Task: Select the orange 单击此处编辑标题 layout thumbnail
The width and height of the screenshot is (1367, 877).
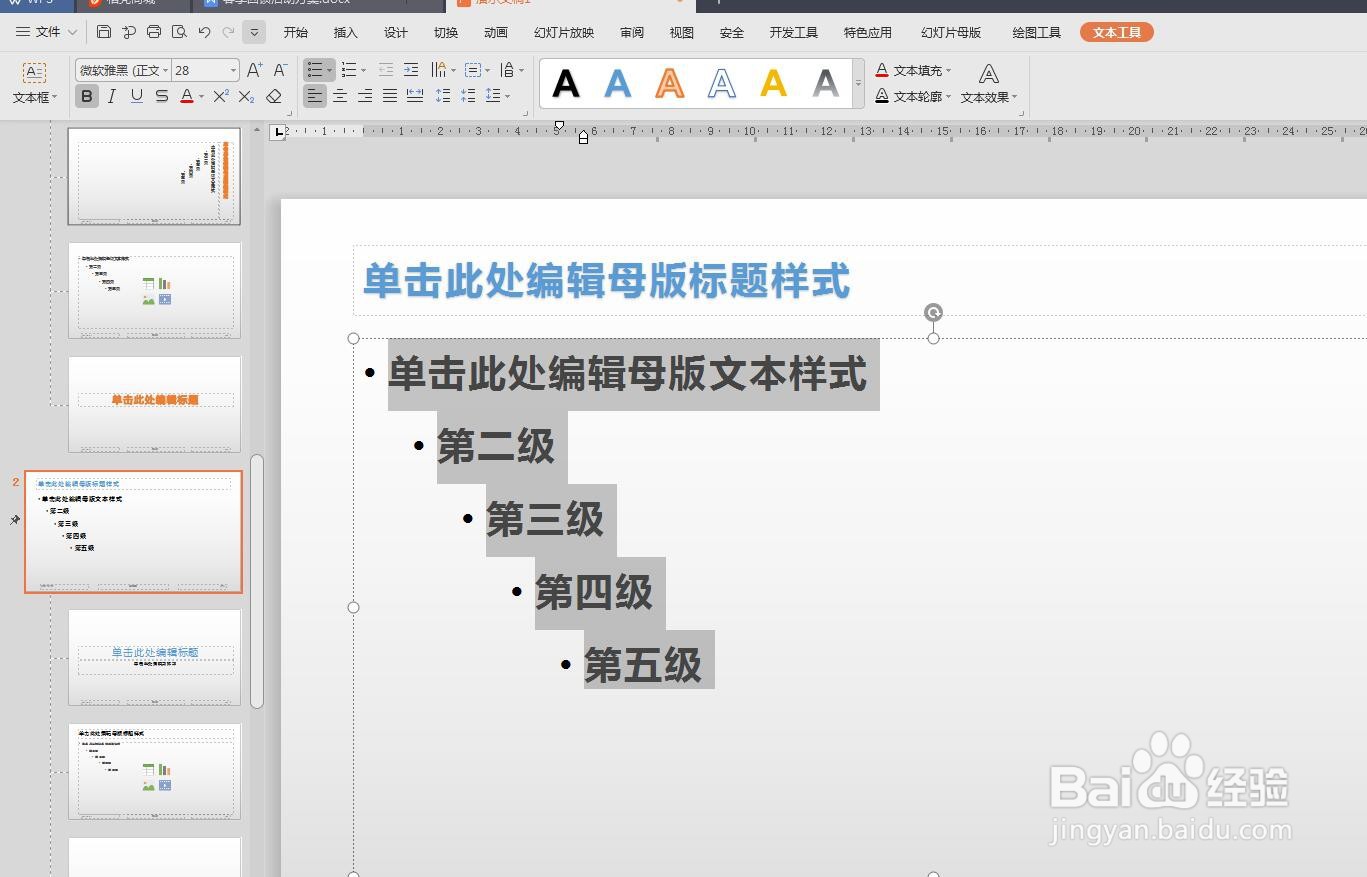Action: point(155,403)
